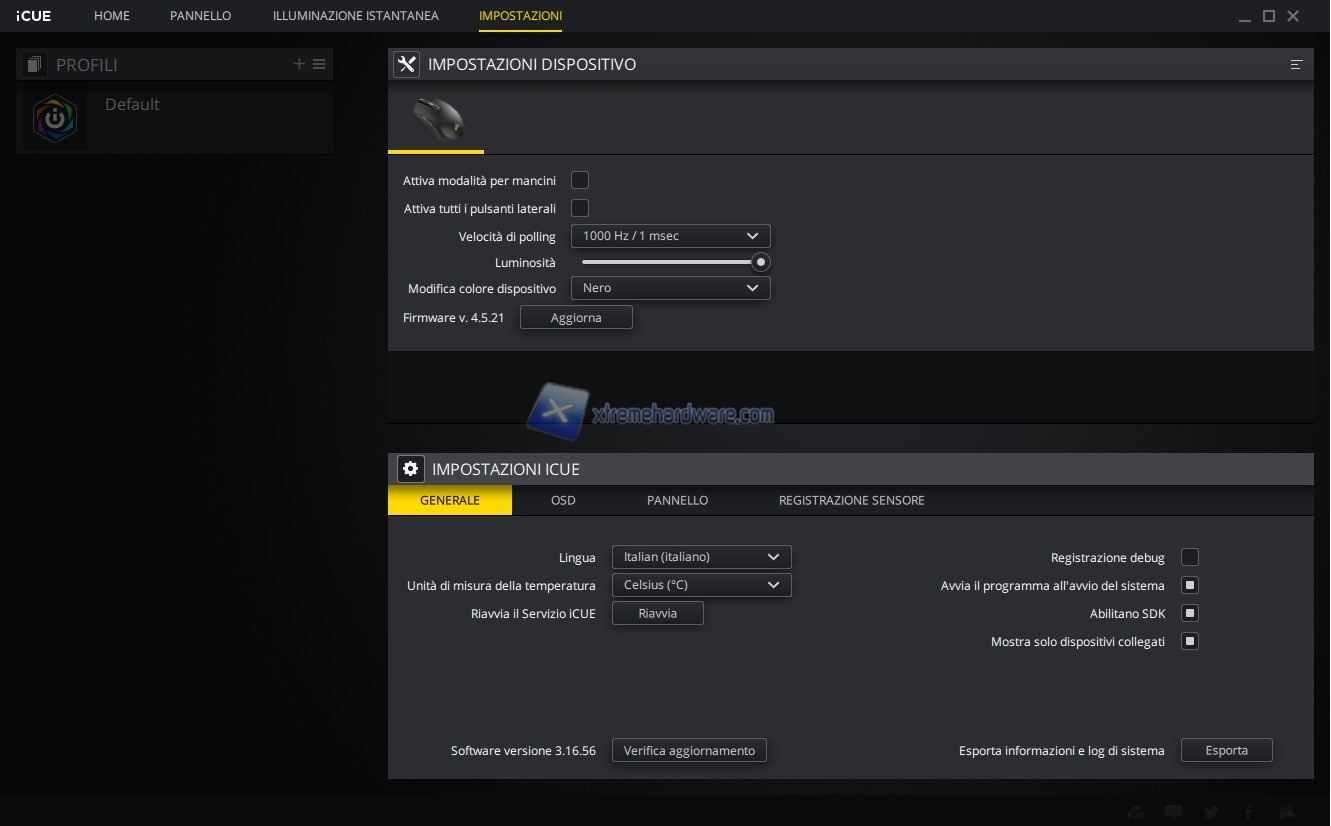This screenshot has height=826, width=1331.
Task: Open the 'Illuminazione Istantanea' top menu
Action: (355, 16)
